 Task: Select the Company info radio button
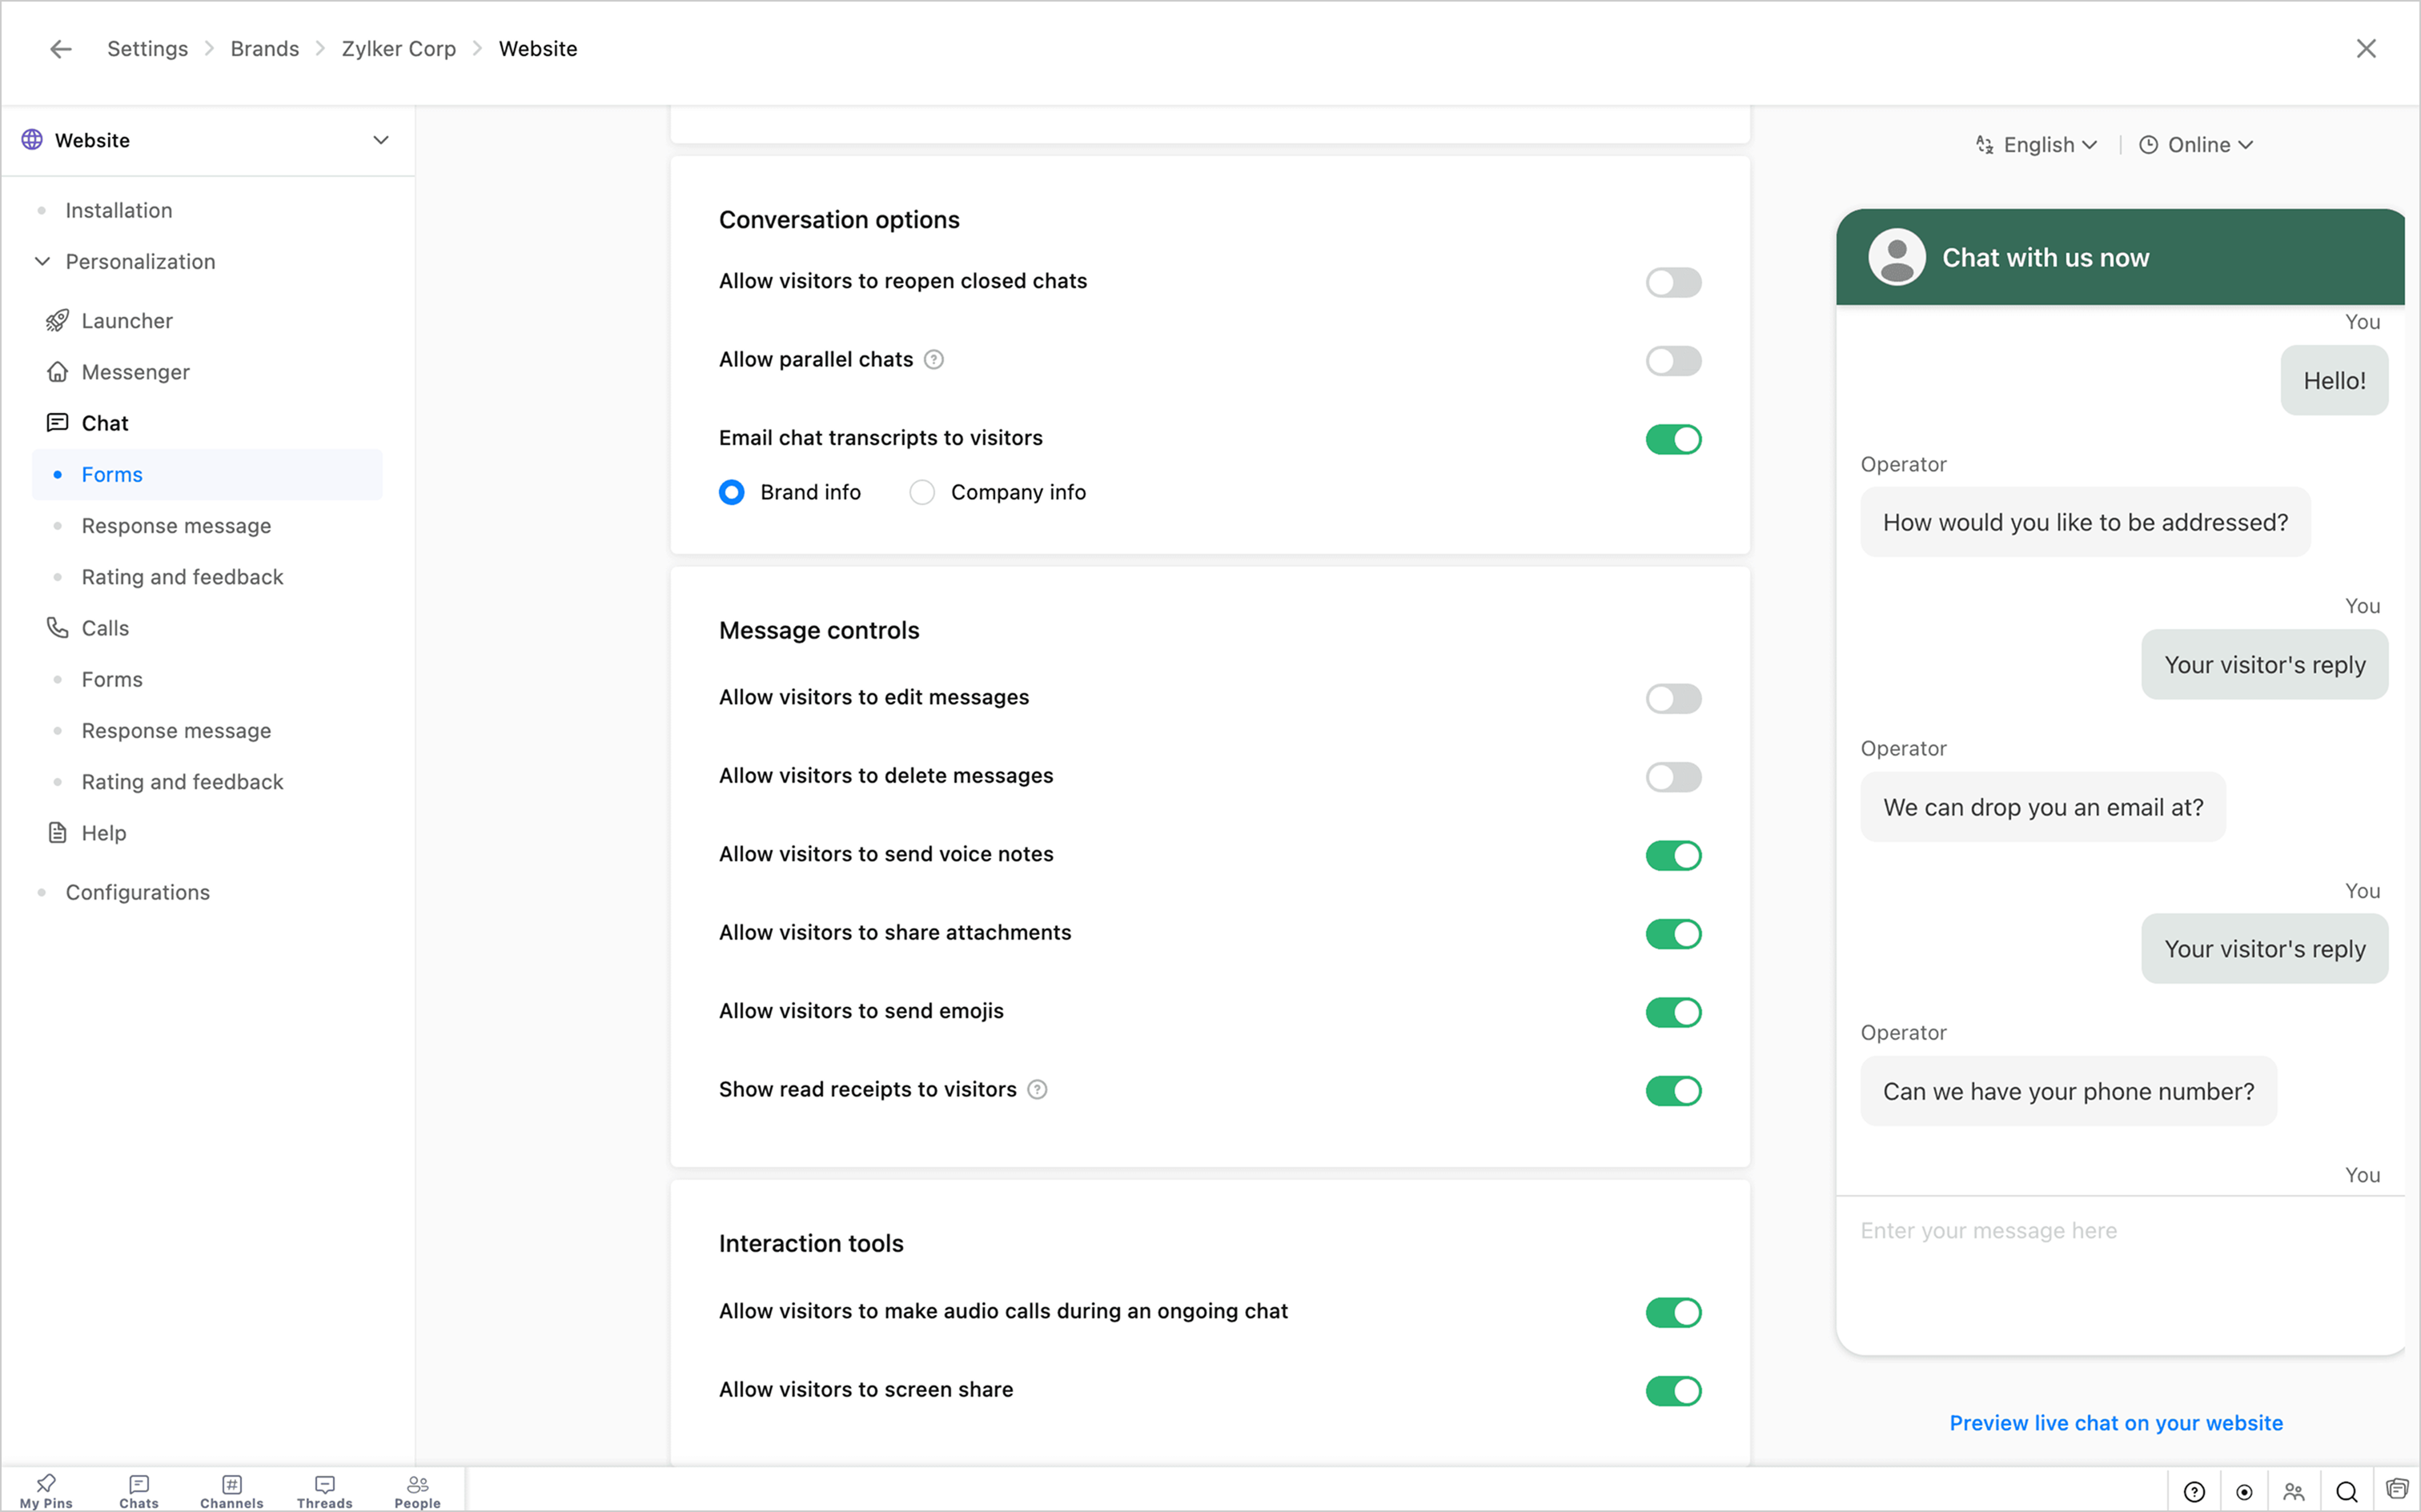[x=922, y=492]
